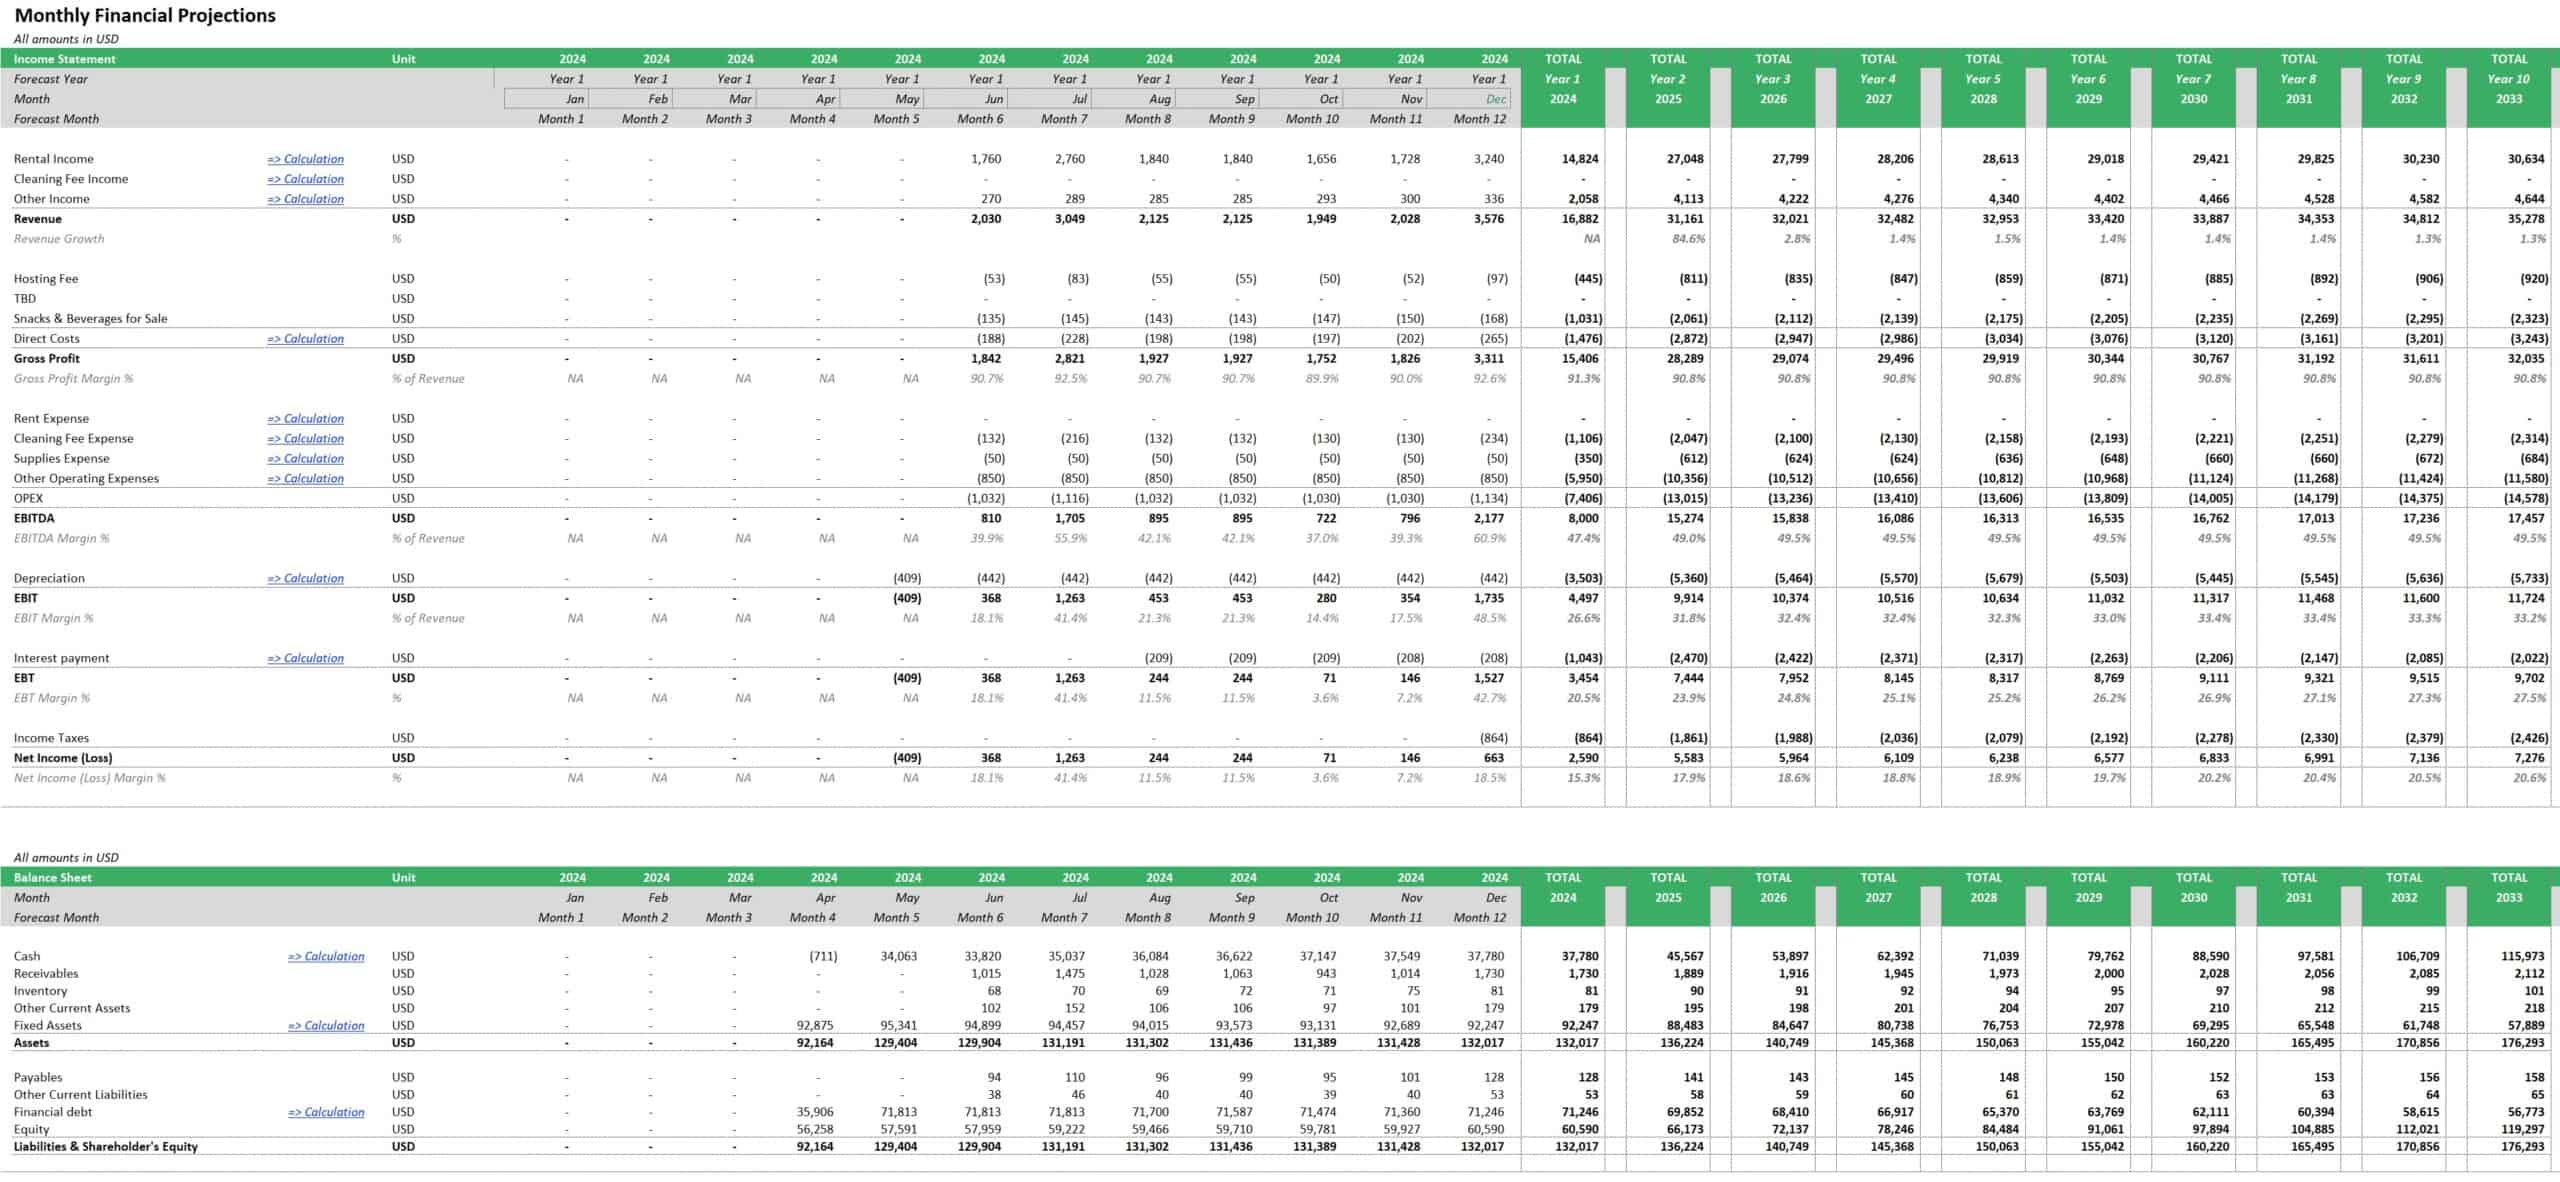Viewport: 2560px width, 1182px height.
Task: Select 2024 equity total 60,590
Action: coord(1580,1129)
